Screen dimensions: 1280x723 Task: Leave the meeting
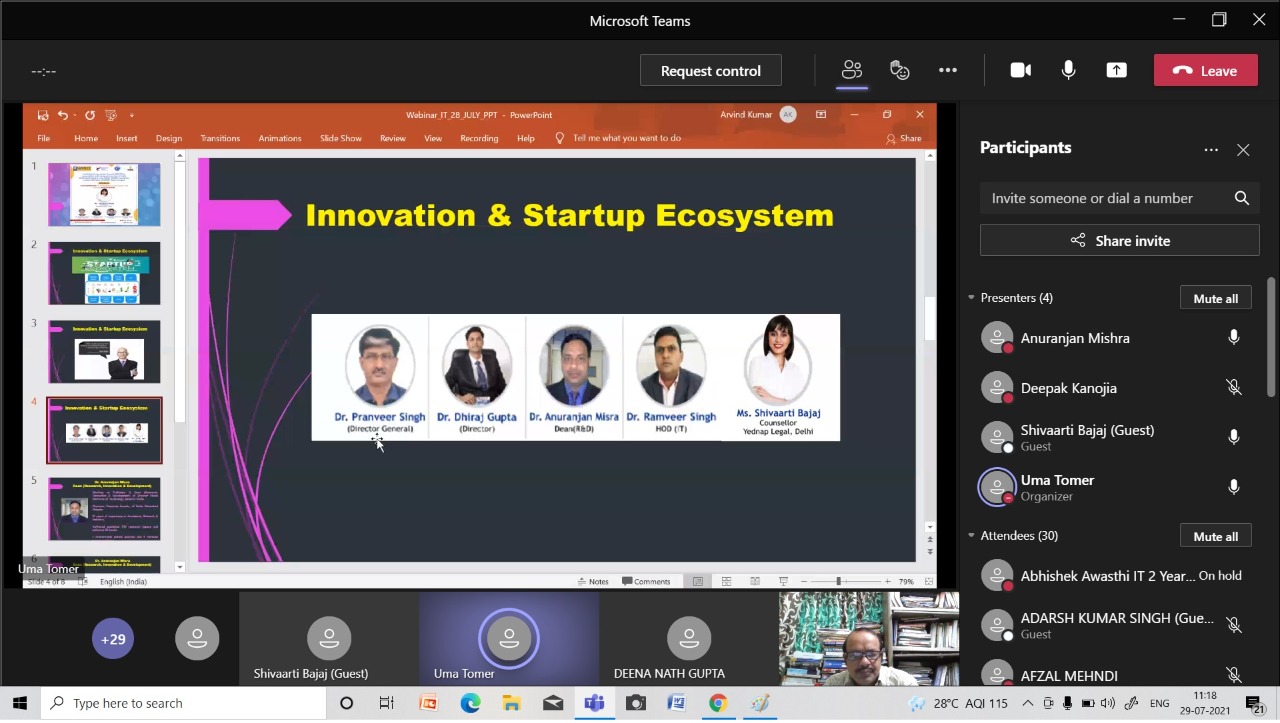click(1205, 70)
